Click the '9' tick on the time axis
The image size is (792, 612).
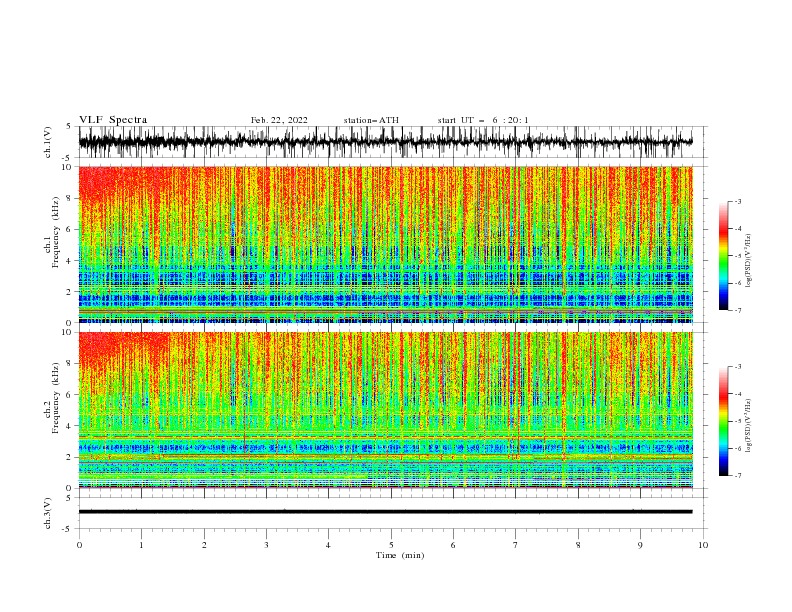[x=640, y=545]
